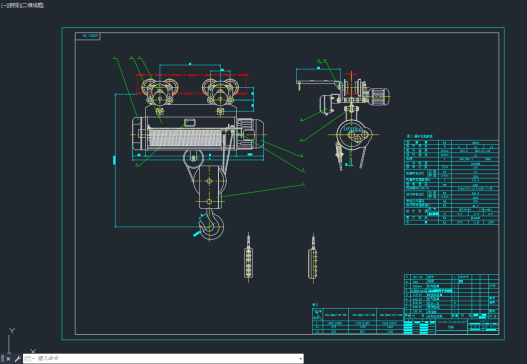Click the specification table on the right
Screen dimensions: 527x364
451,182
